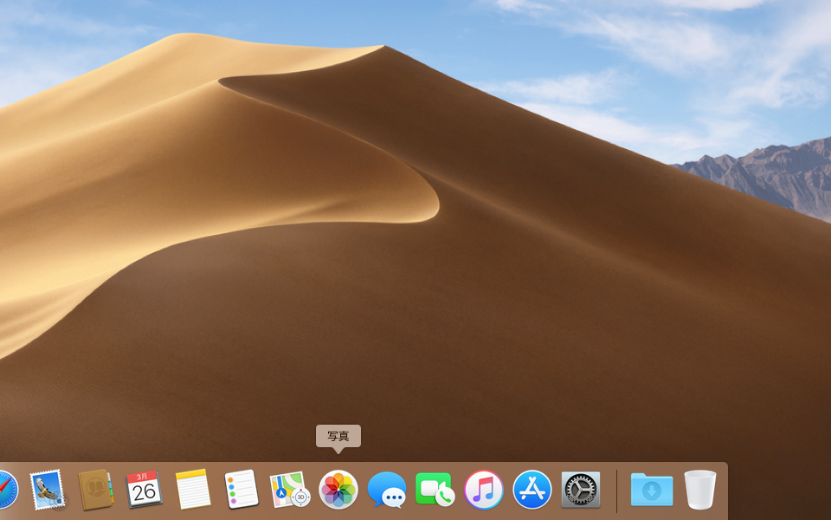Open the App Store icon
The width and height of the screenshot is (831, 520).
[x=532, y=490]
